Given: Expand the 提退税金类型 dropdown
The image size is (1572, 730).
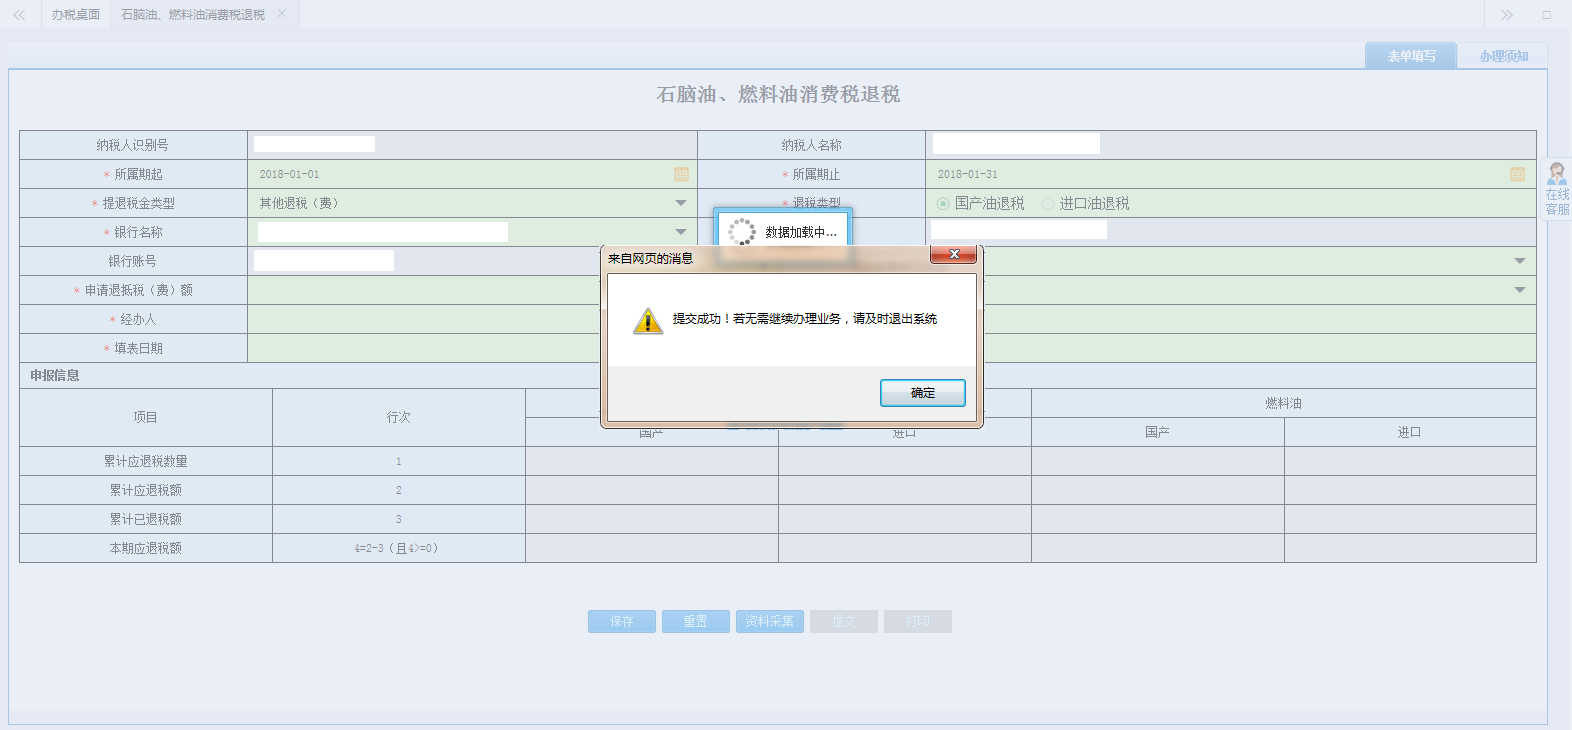Looking at the screenshot, I should (x=681, y=203).
